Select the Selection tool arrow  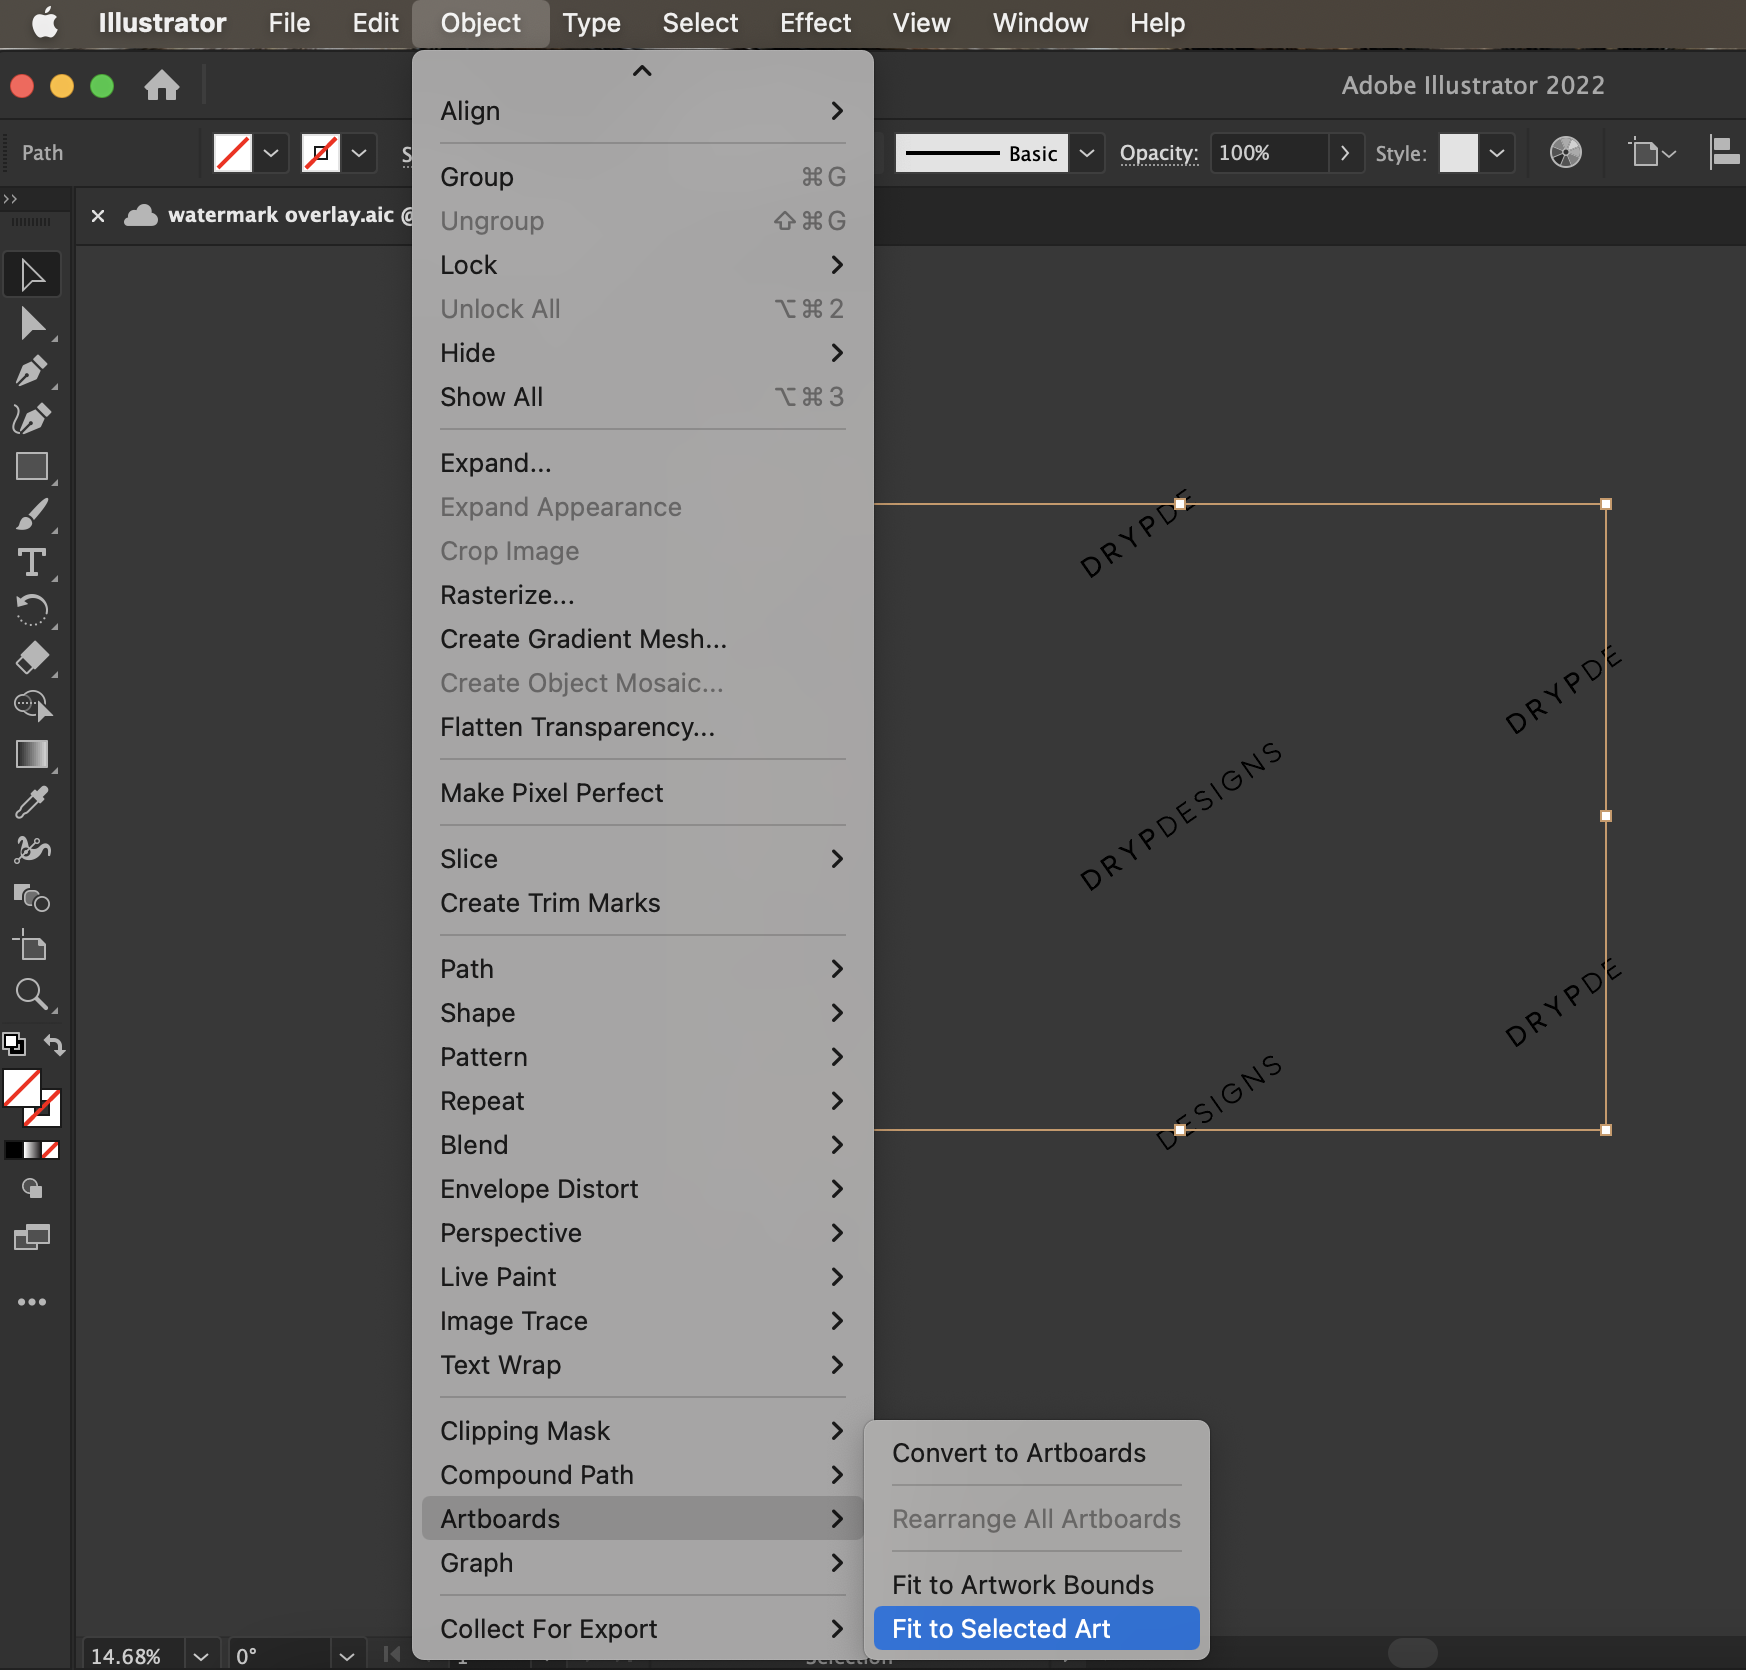[32, 275]
